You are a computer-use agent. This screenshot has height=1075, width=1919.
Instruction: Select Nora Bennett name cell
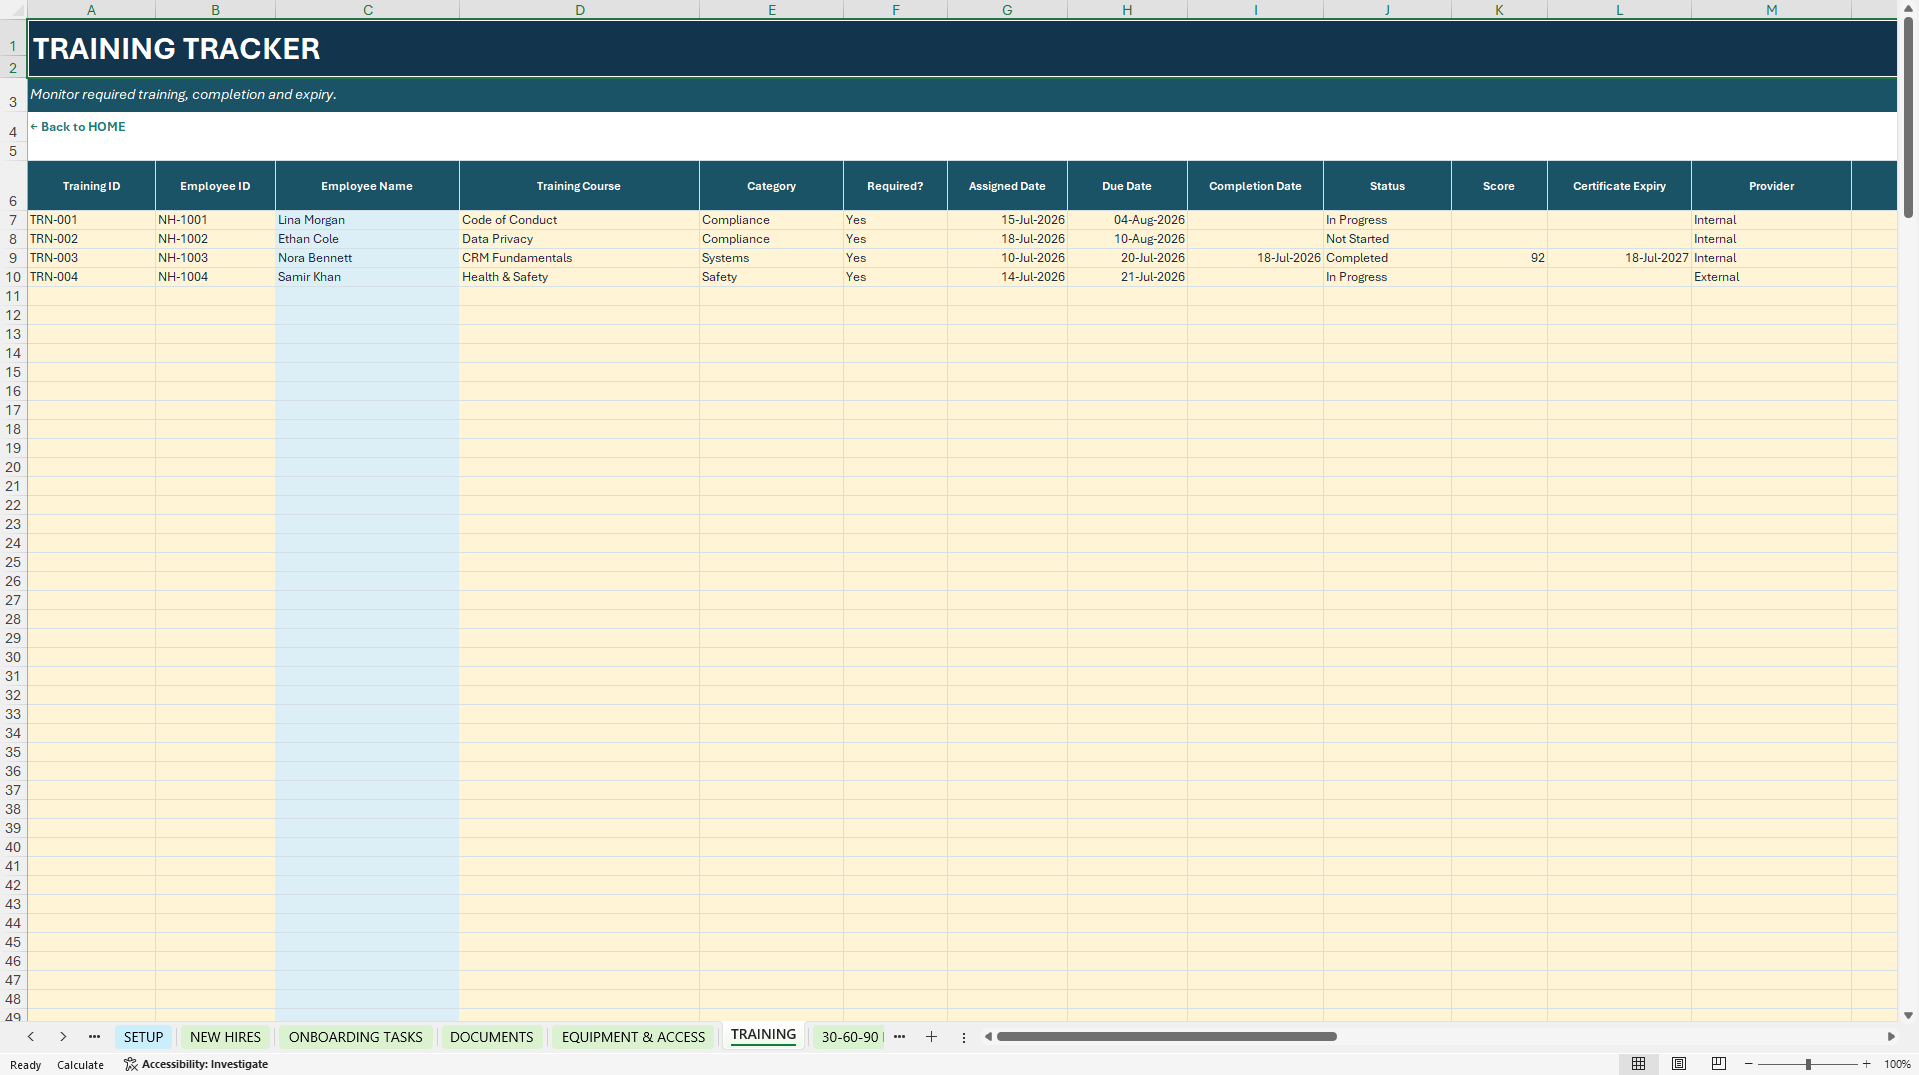point(367,258)
